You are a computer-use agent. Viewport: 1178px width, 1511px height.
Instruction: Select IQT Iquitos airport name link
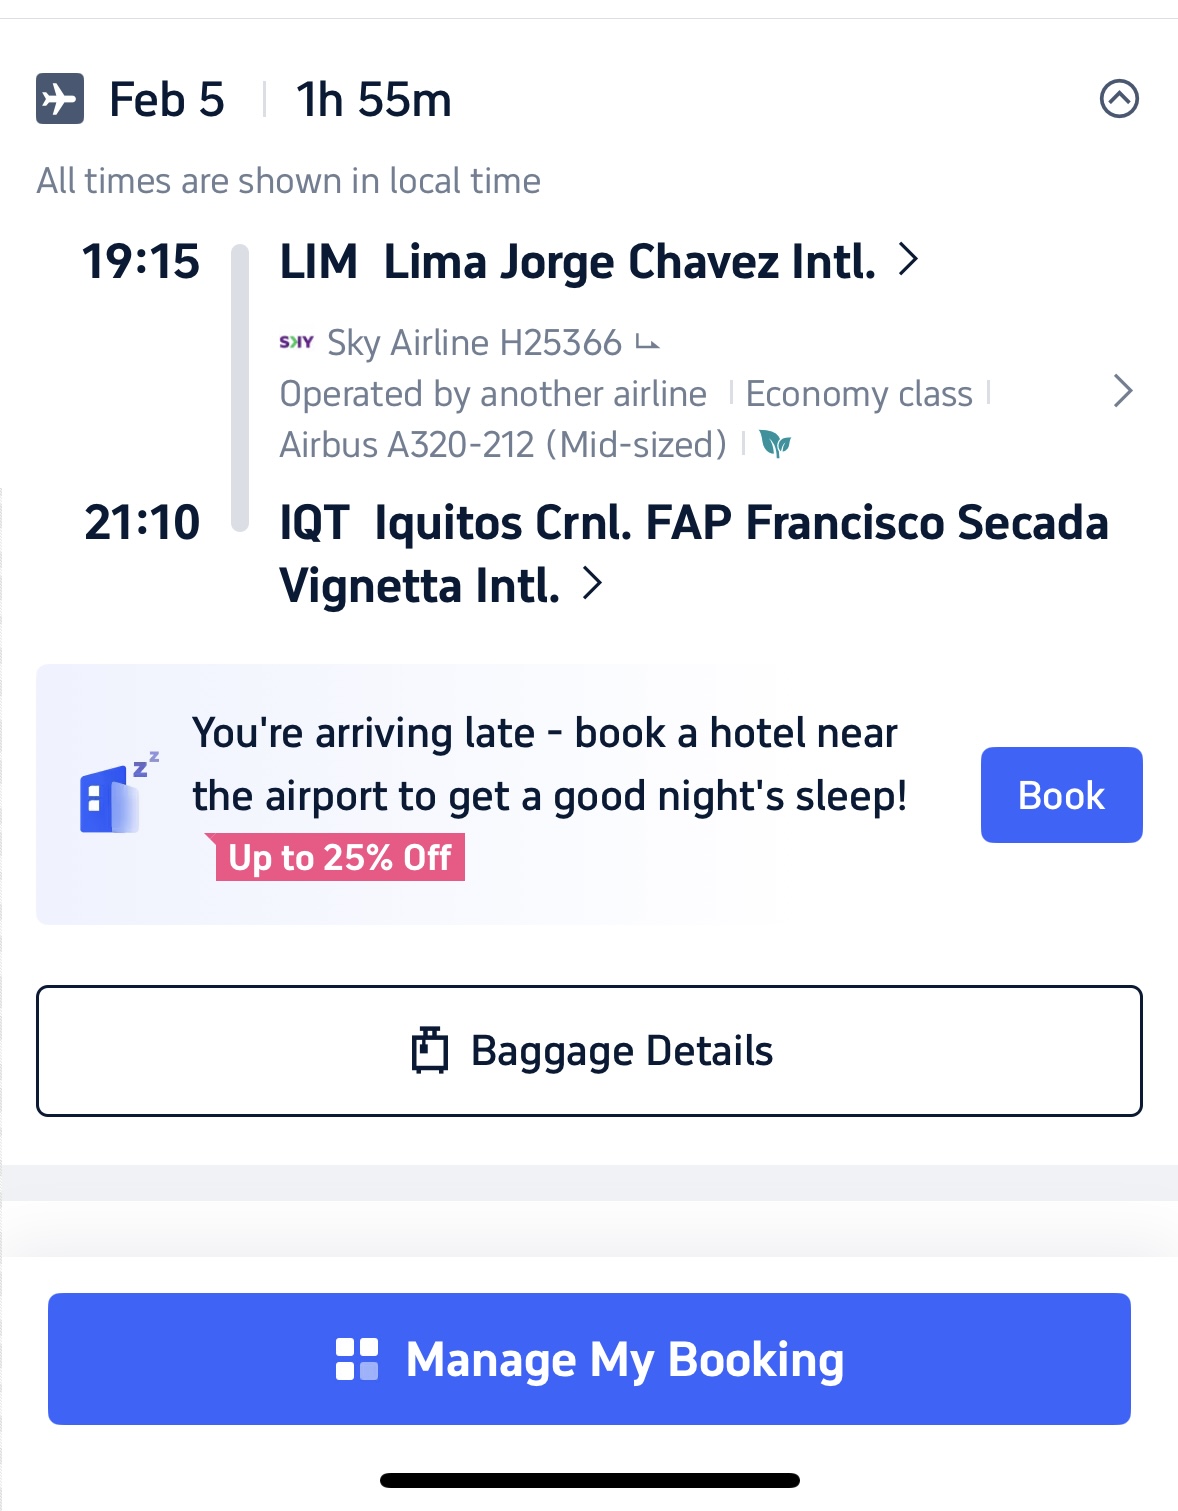(693, 553)
